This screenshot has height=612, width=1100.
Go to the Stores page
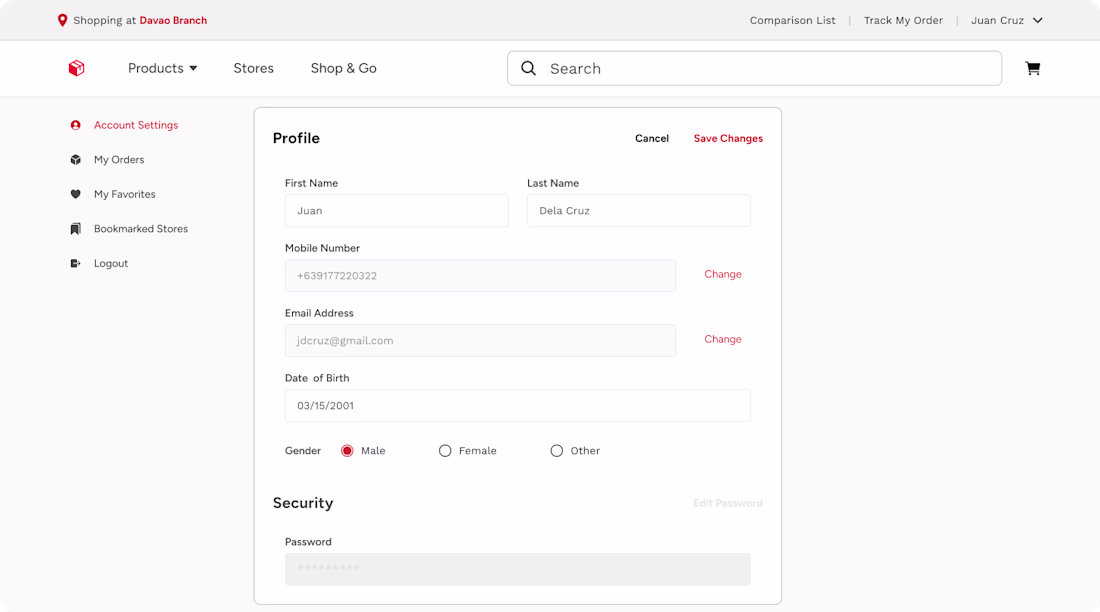253,68
